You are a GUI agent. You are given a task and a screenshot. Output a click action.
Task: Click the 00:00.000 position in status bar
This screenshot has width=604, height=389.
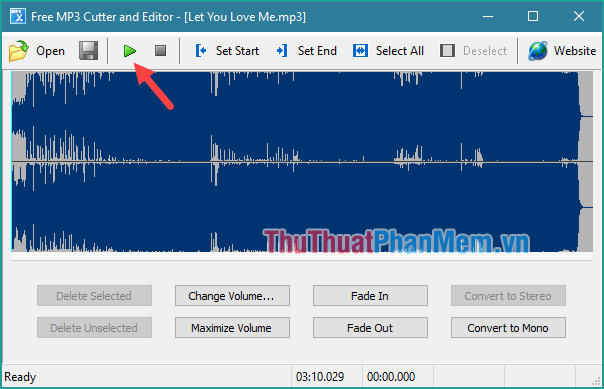(x=391, y=377)
